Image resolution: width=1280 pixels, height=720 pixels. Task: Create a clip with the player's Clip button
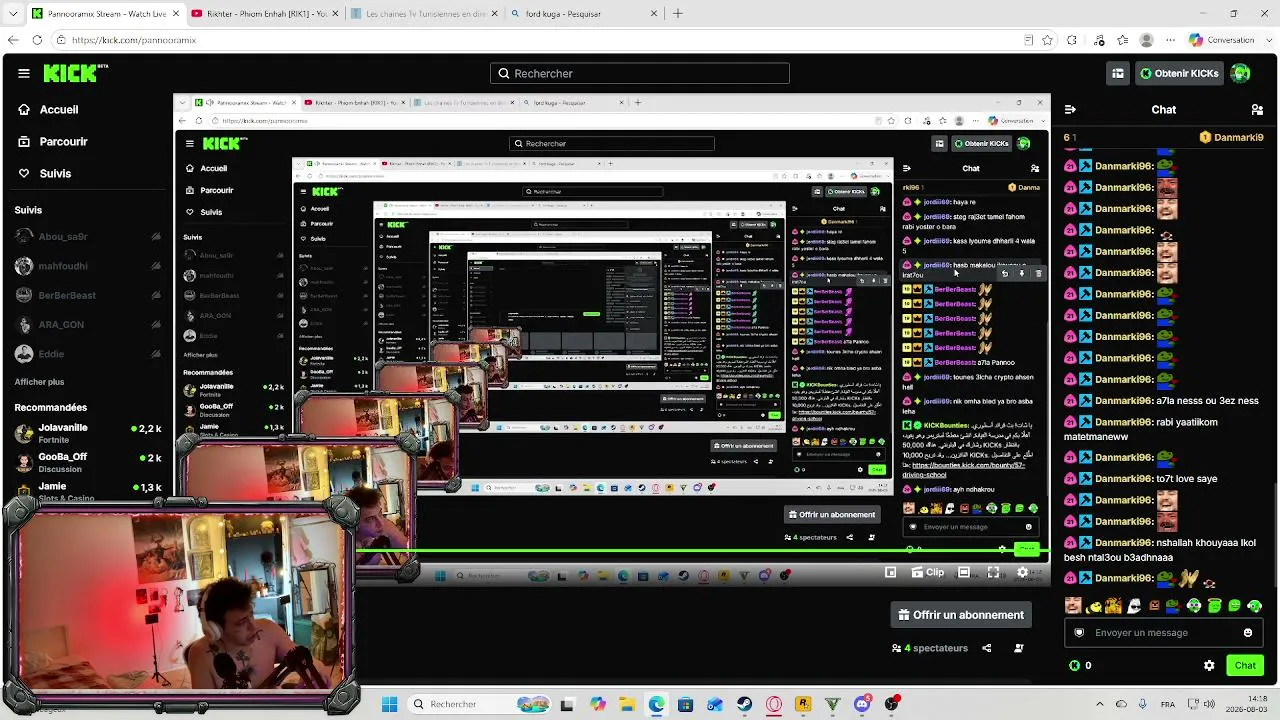click(x=927, y=573)
